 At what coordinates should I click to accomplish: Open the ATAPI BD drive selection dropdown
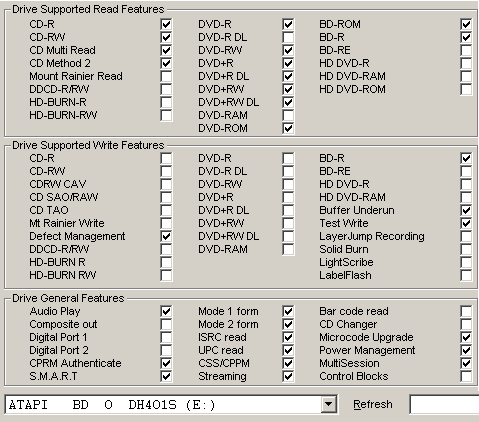pos(328,404)
